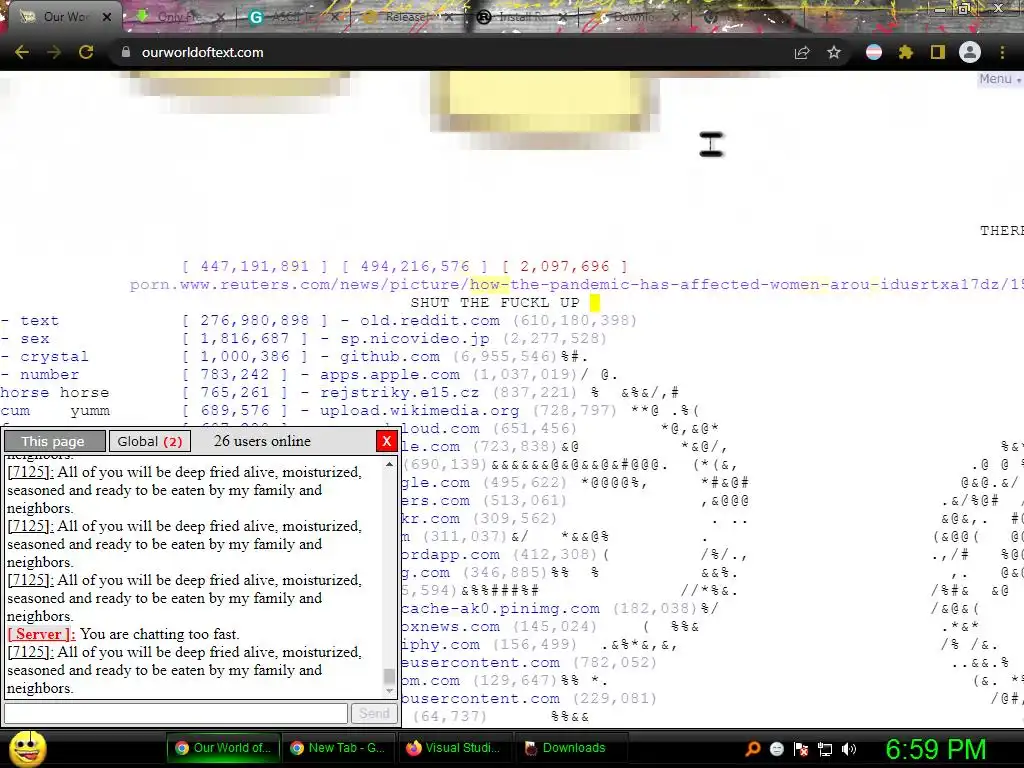The height and width of the screenshot is (768, 1024).
Task: Click the padlock site info icon
Action: 126,52
